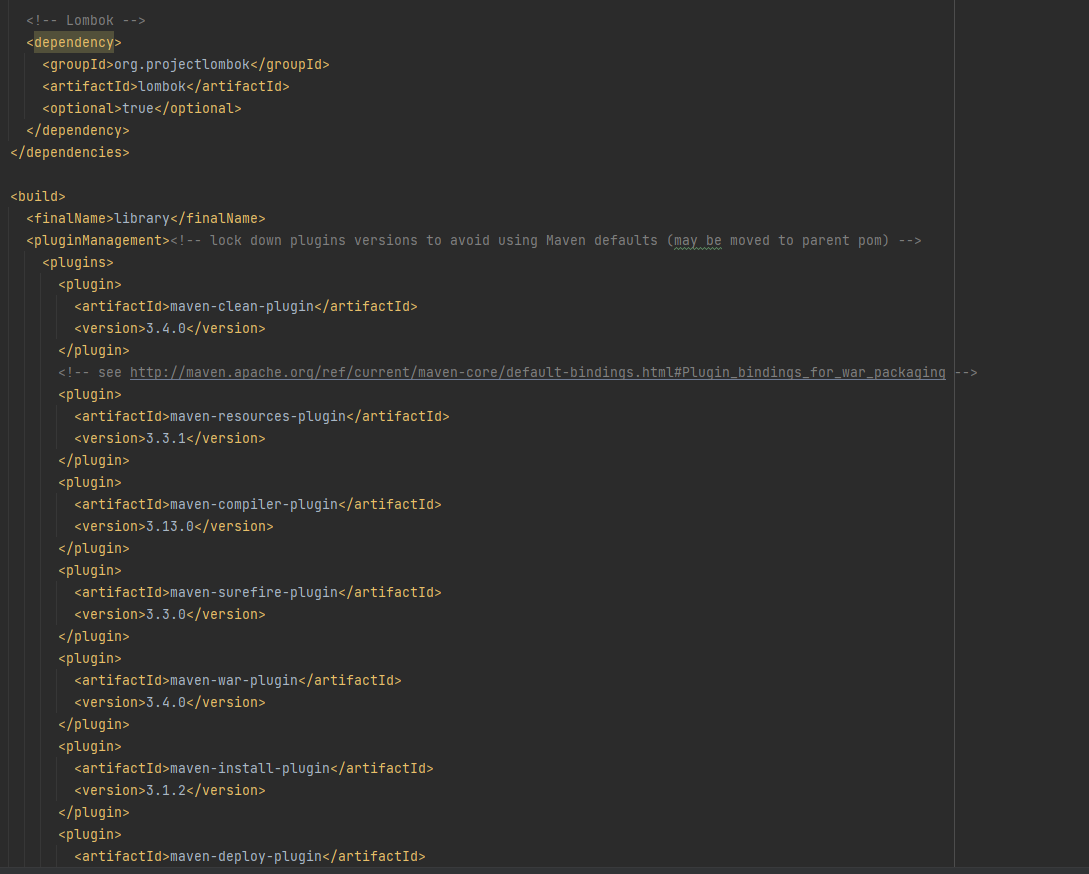Click the maven-compiler-plugin artifactId line
The width and height of the screenshot is (1089, 874).
[x=258, y=504]
